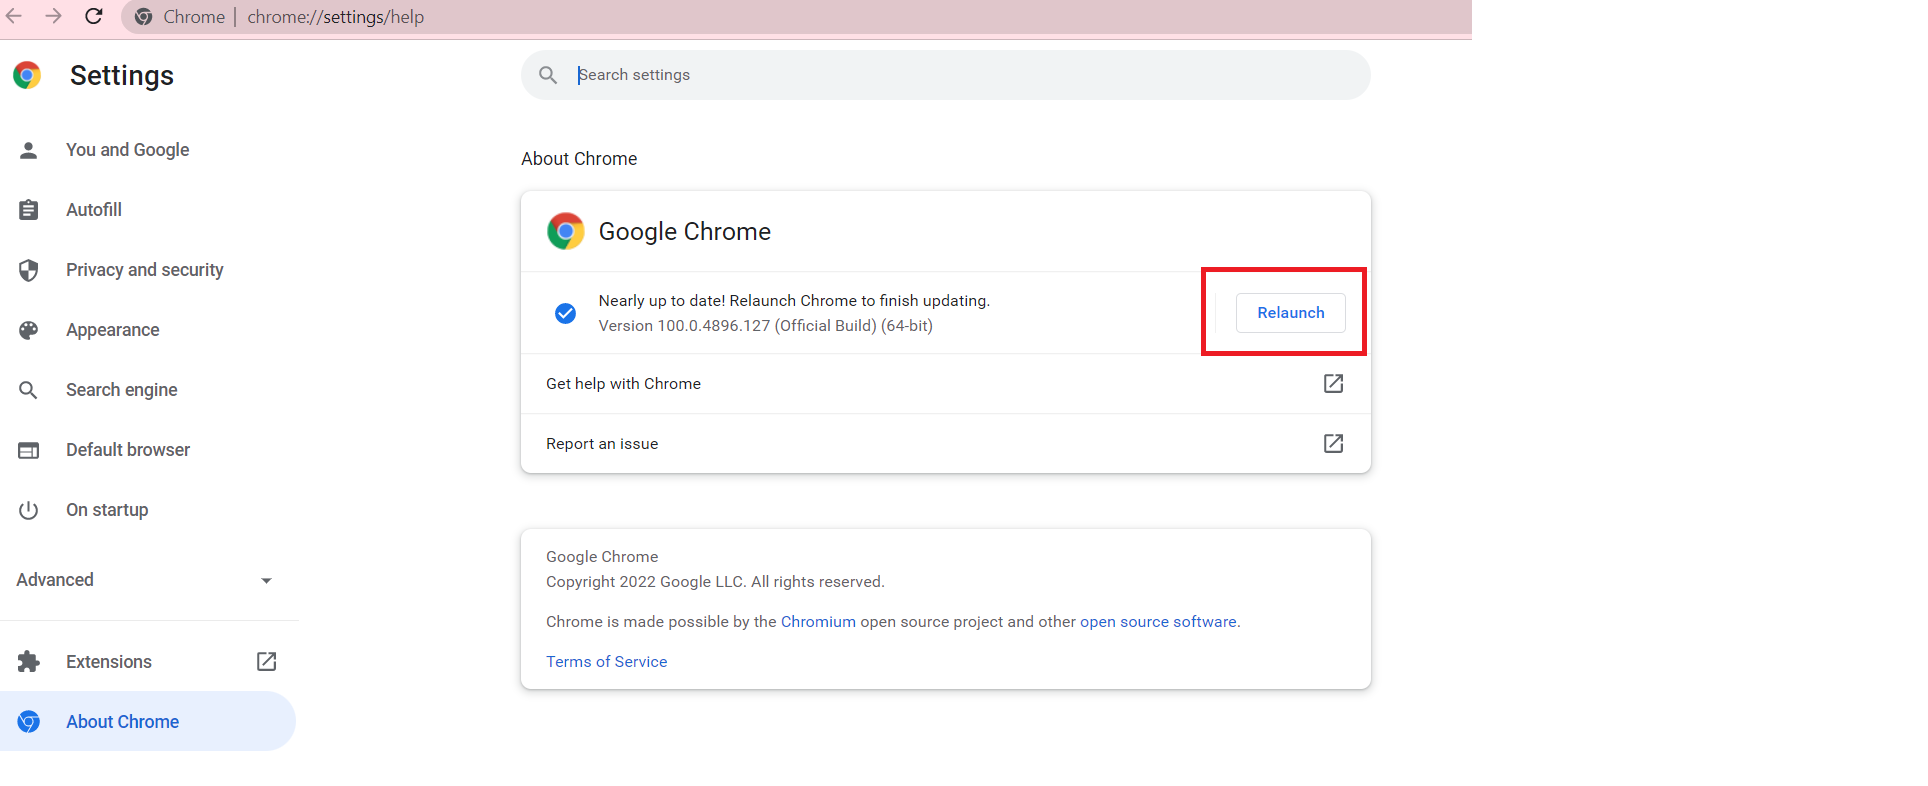Focus the Search settings field
The height and width of the screenshot is (786, 1928).
[x=945, y=75]
